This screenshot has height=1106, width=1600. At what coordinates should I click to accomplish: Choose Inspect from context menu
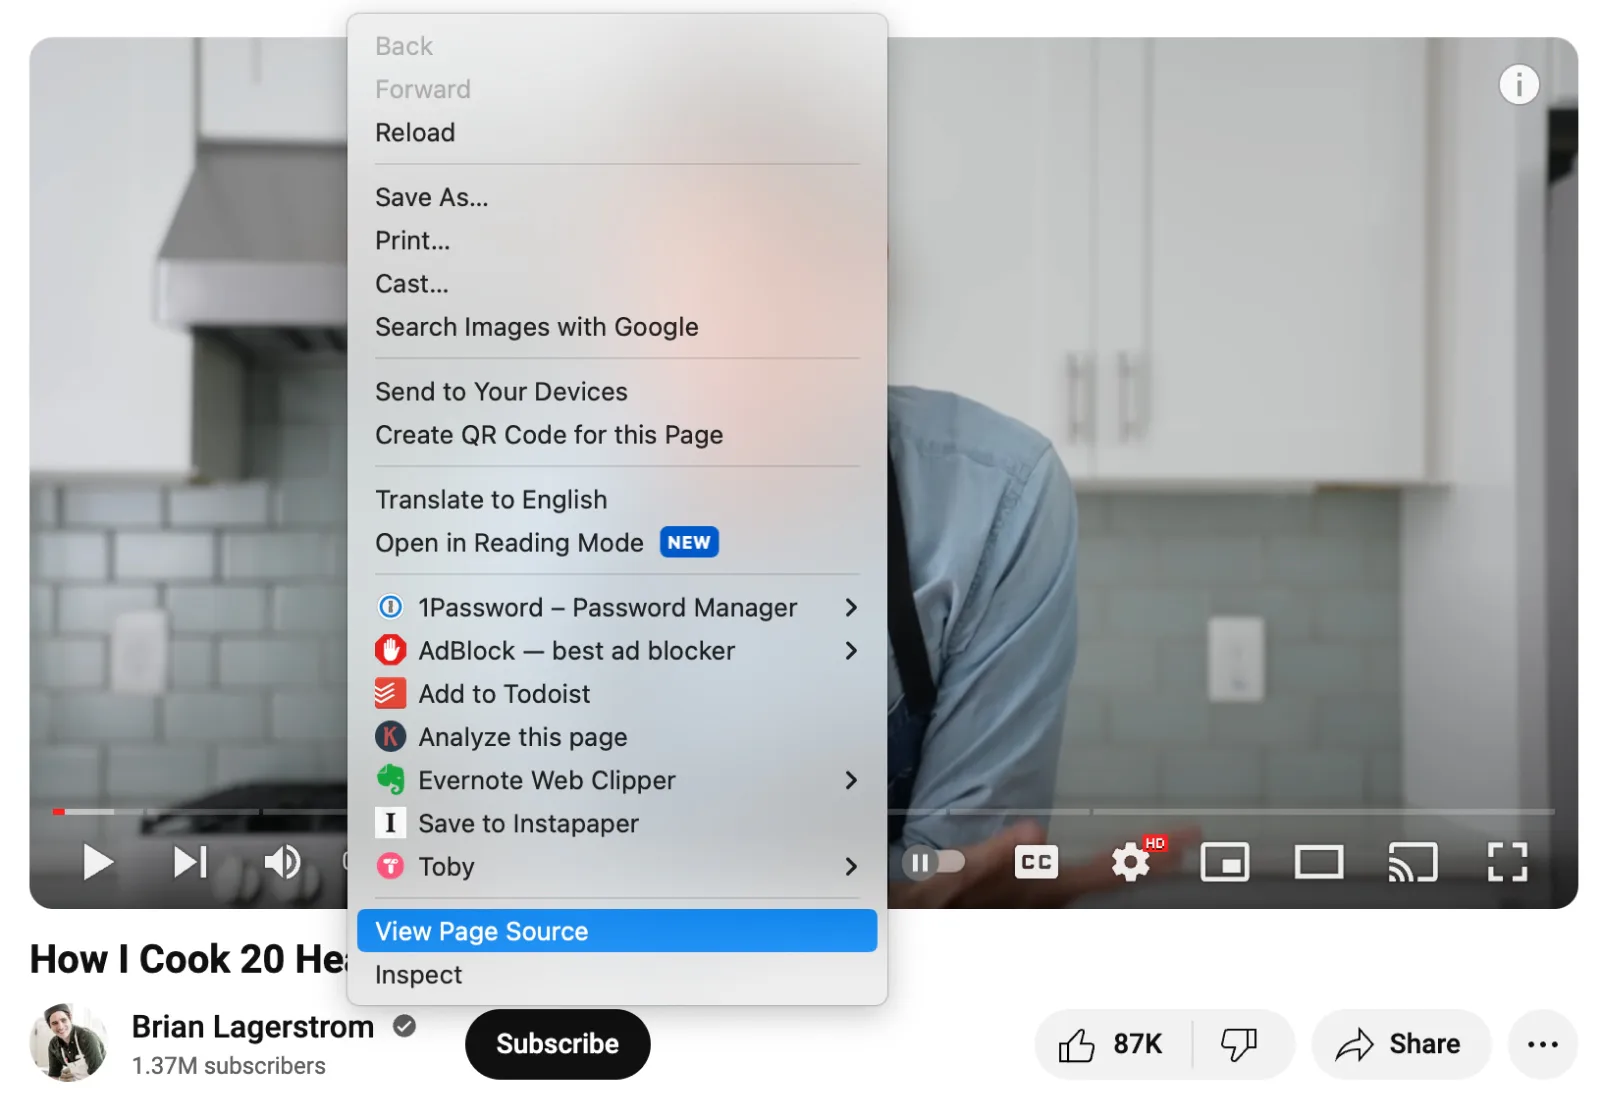[x=419, y=975]
